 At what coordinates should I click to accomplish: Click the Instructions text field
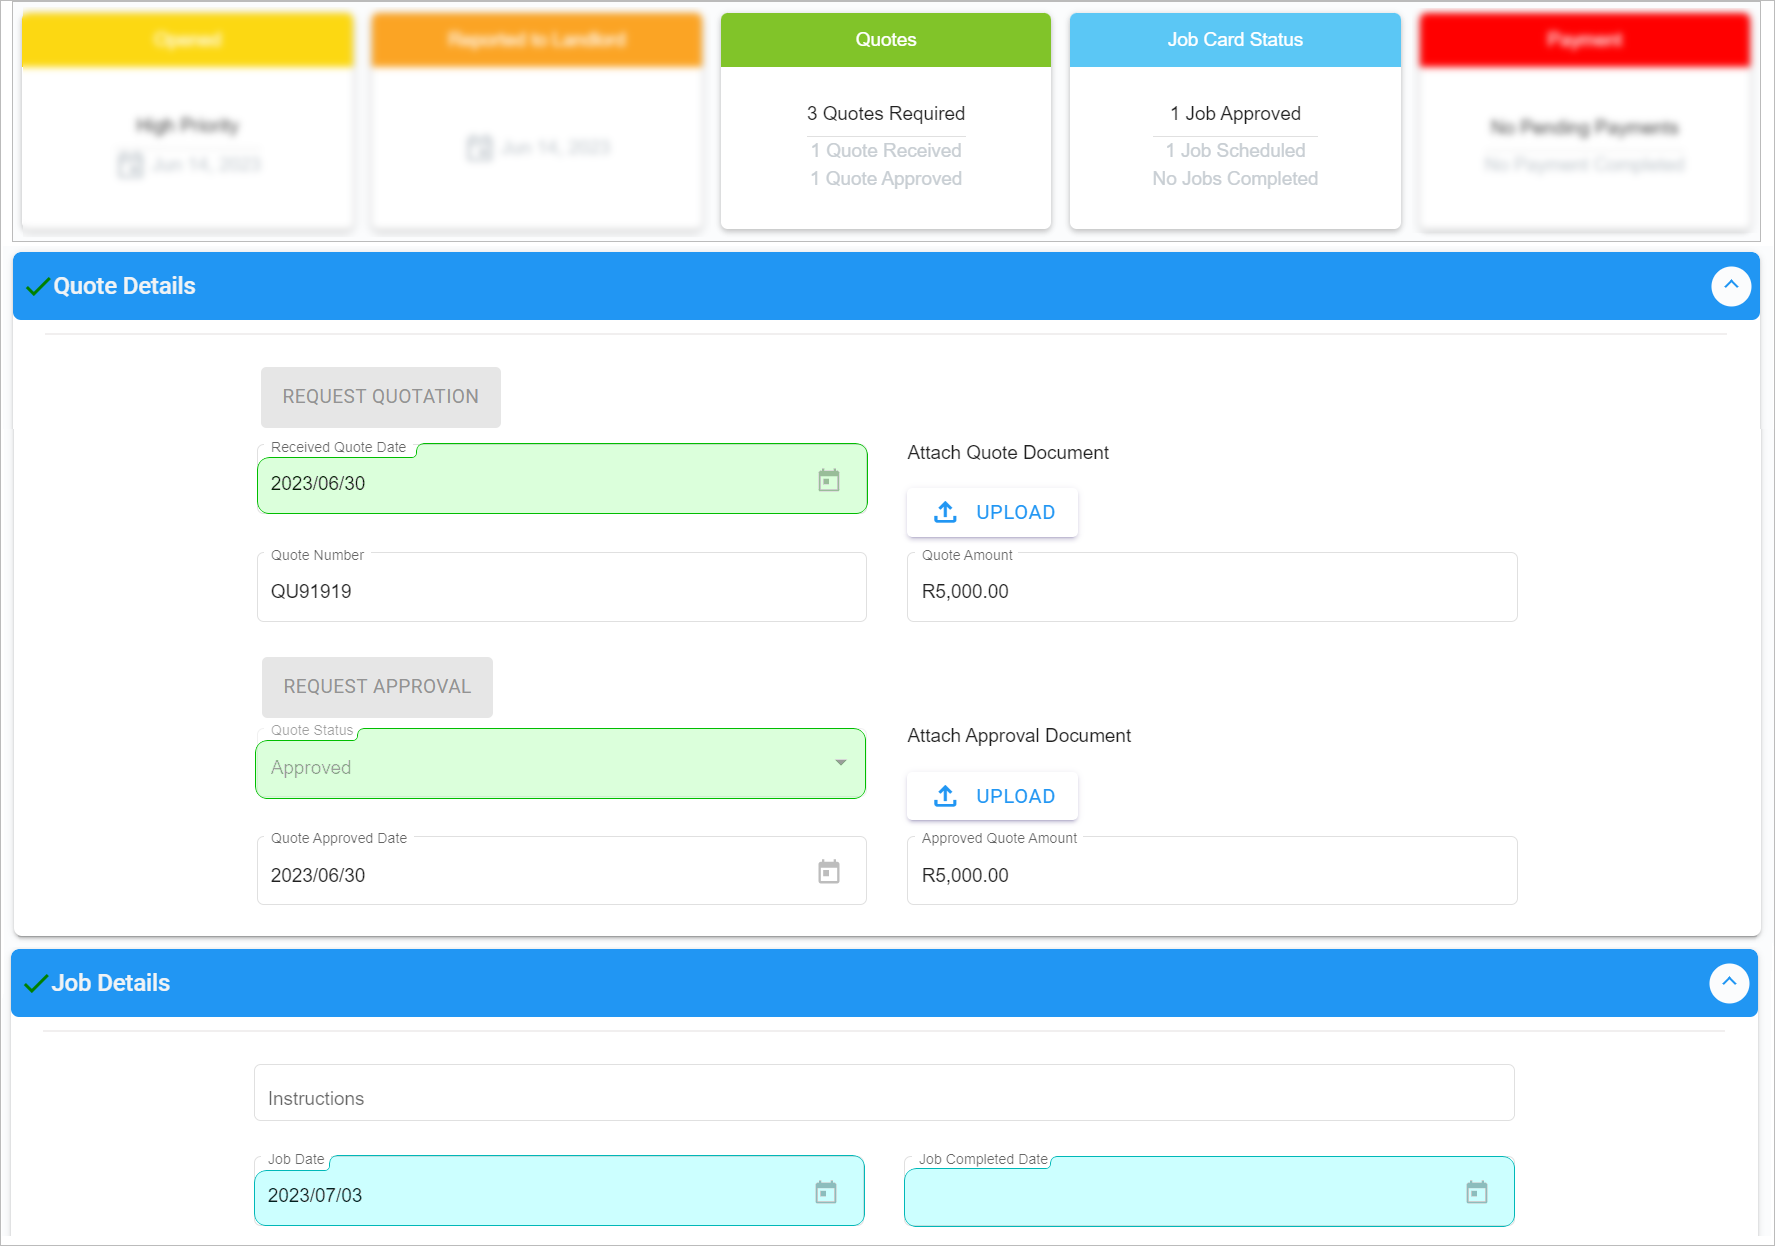[x=884, y=1093]
